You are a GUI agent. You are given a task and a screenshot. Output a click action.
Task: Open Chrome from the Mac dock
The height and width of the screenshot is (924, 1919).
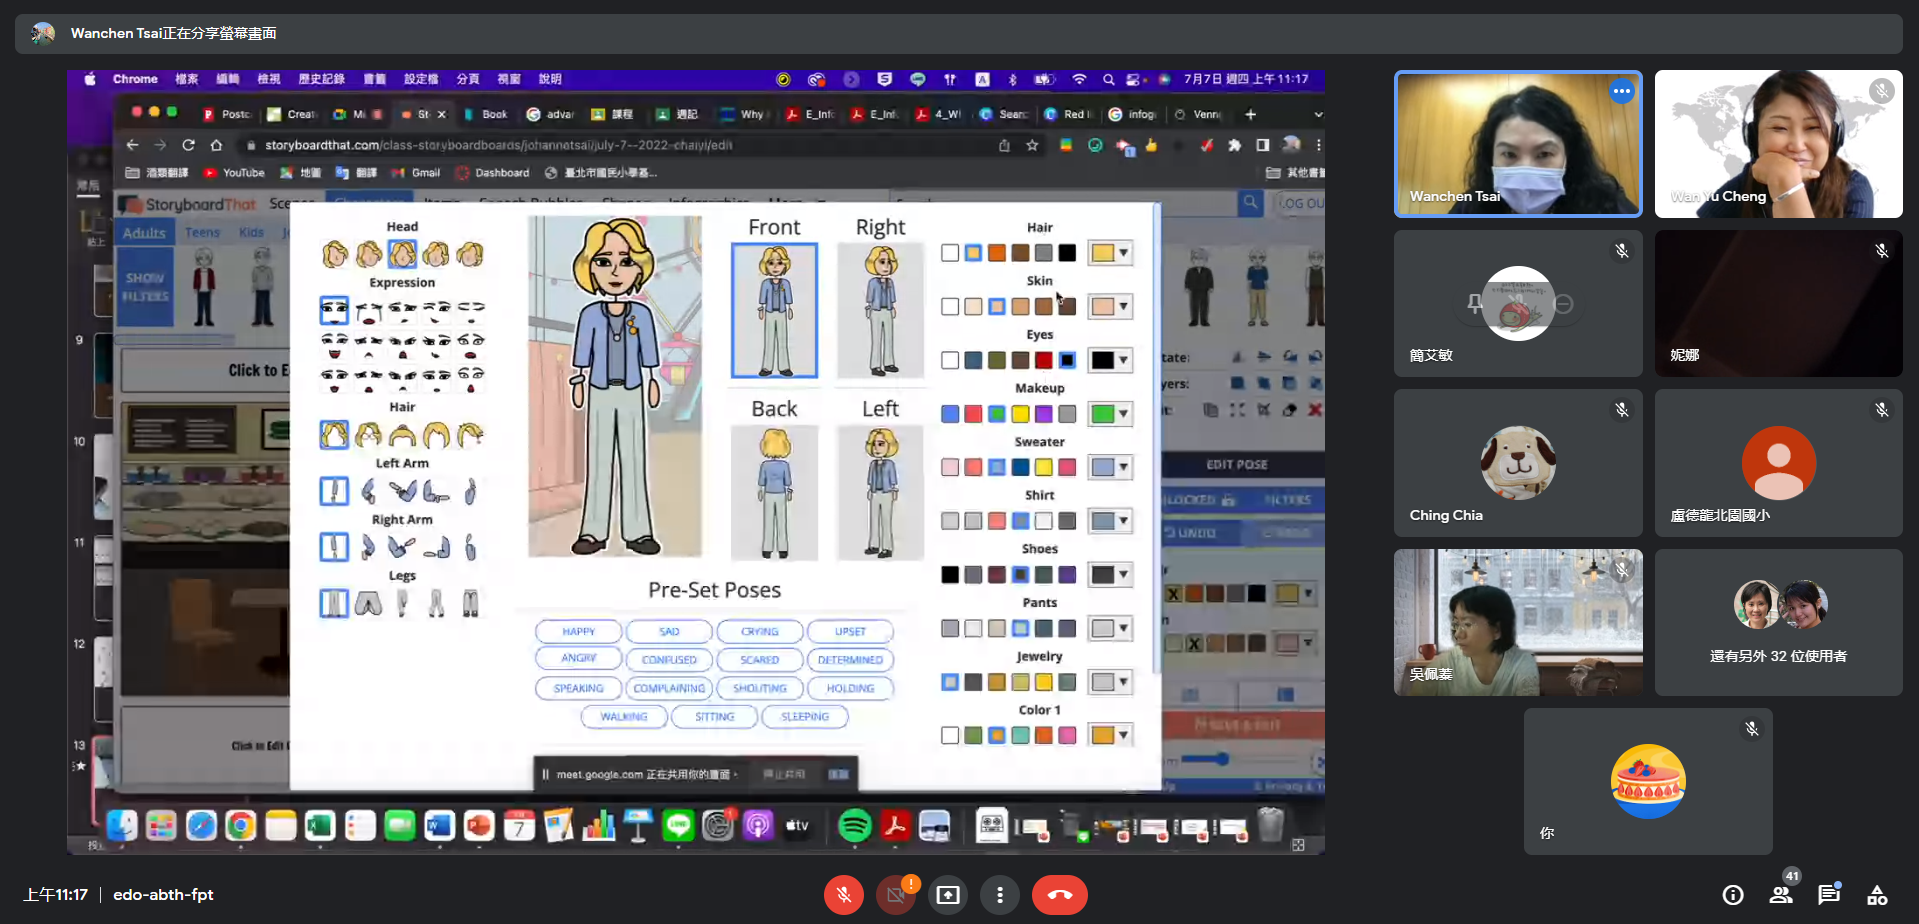pos(240,825)
